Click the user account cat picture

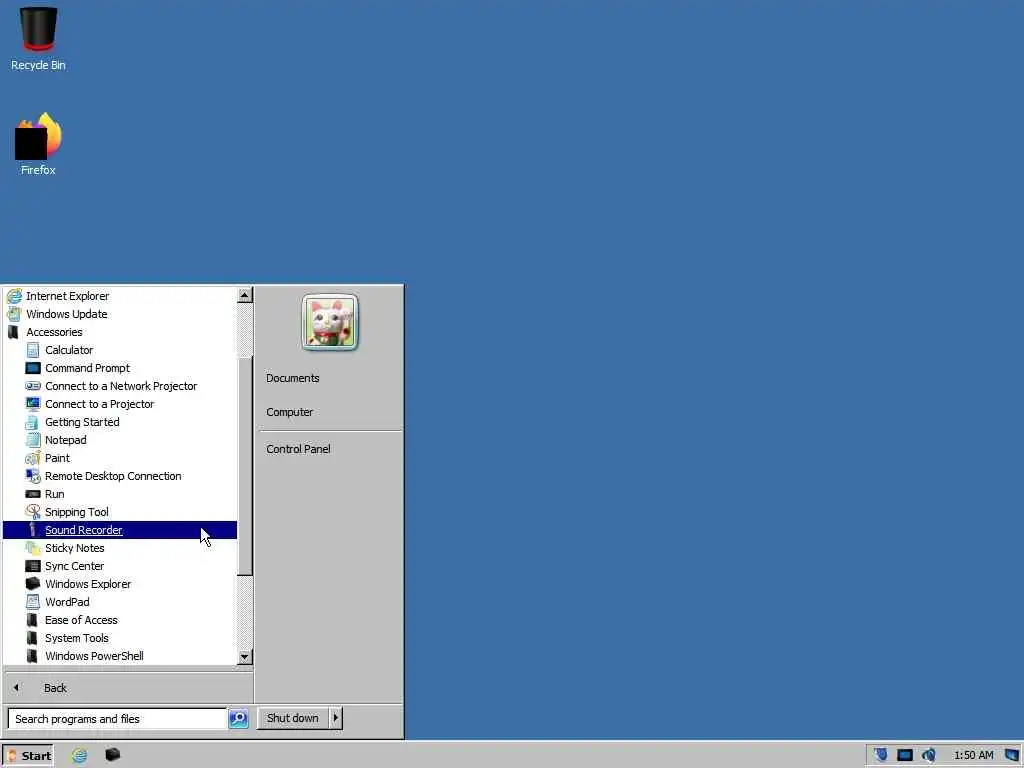[330, 322]
